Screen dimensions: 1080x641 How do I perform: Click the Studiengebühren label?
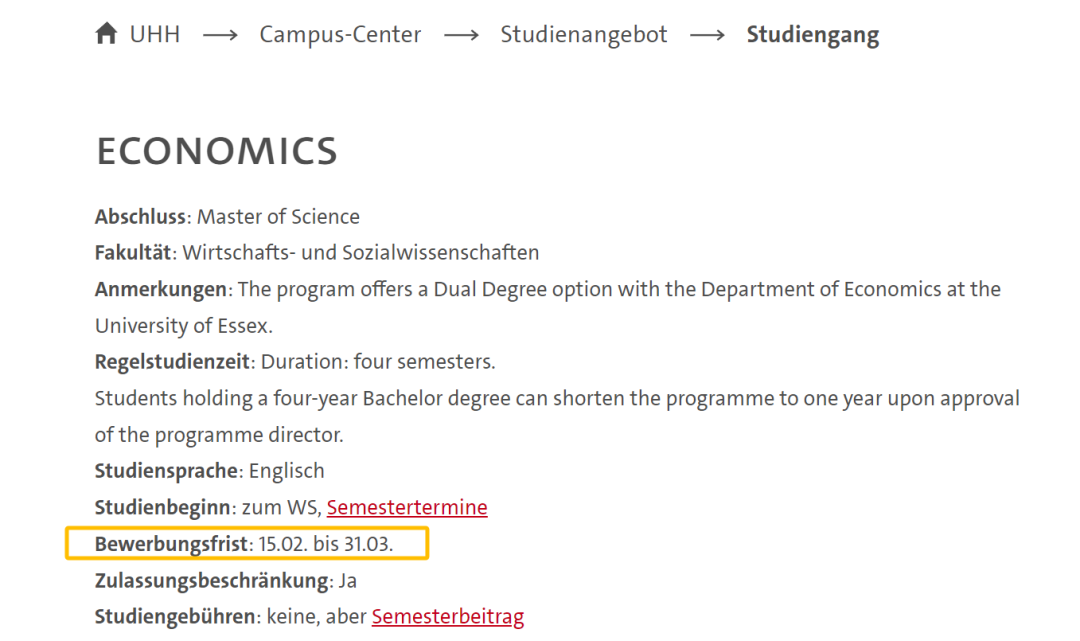(x=176, y=616)
